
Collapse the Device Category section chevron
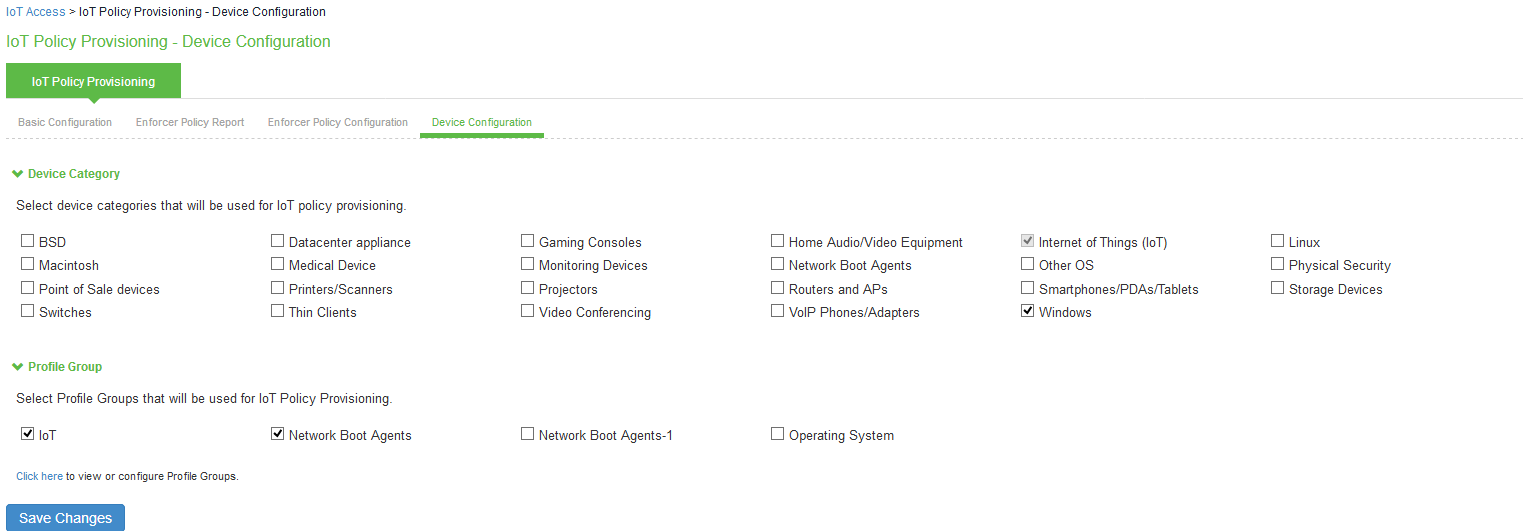point(17,174)
